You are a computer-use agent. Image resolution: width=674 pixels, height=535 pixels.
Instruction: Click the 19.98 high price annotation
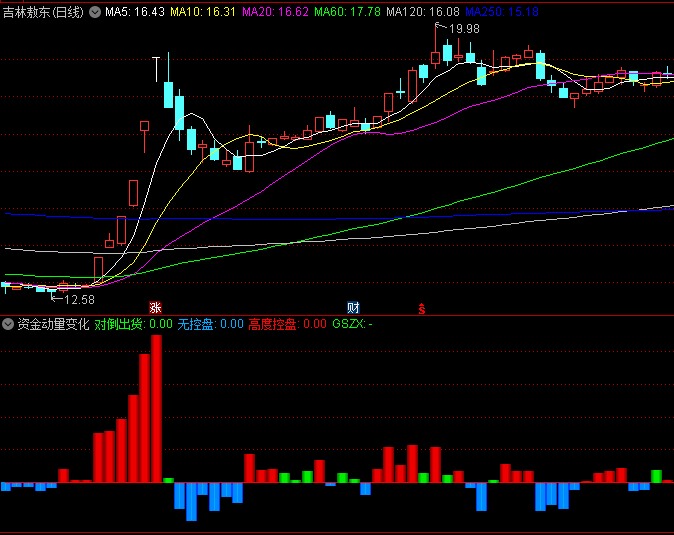464,29
